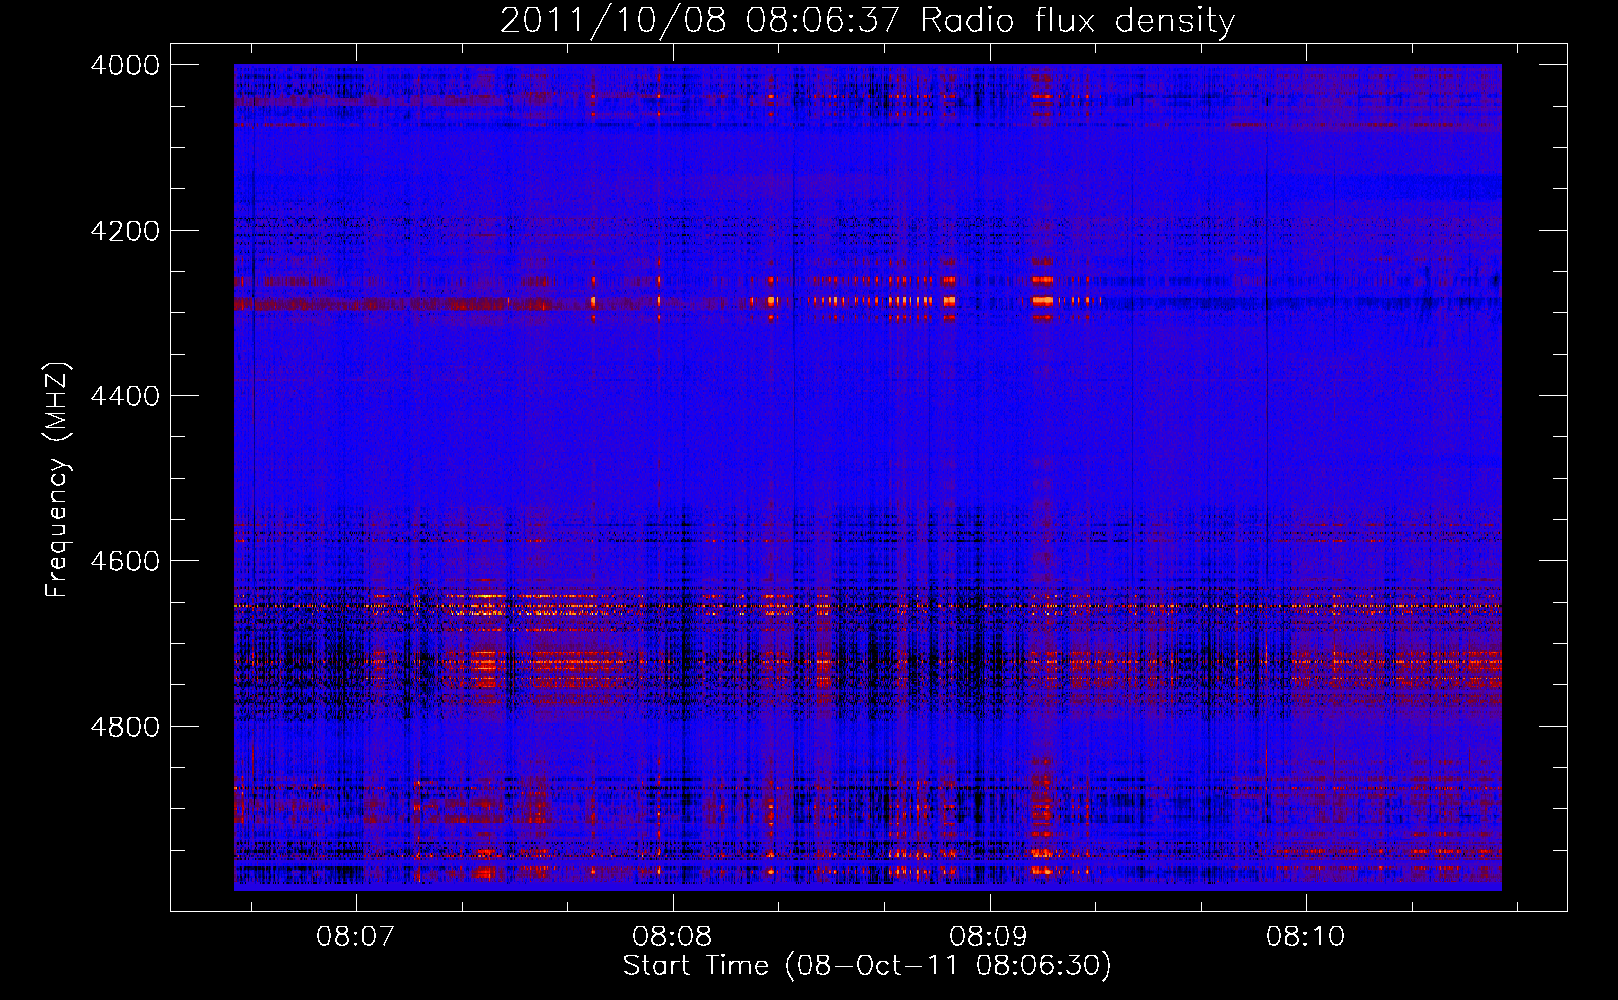Click the 'Start Time (08-Oct-11 08:06:30)' axis label
The image size is (1618, 1000).
(867, 966)
